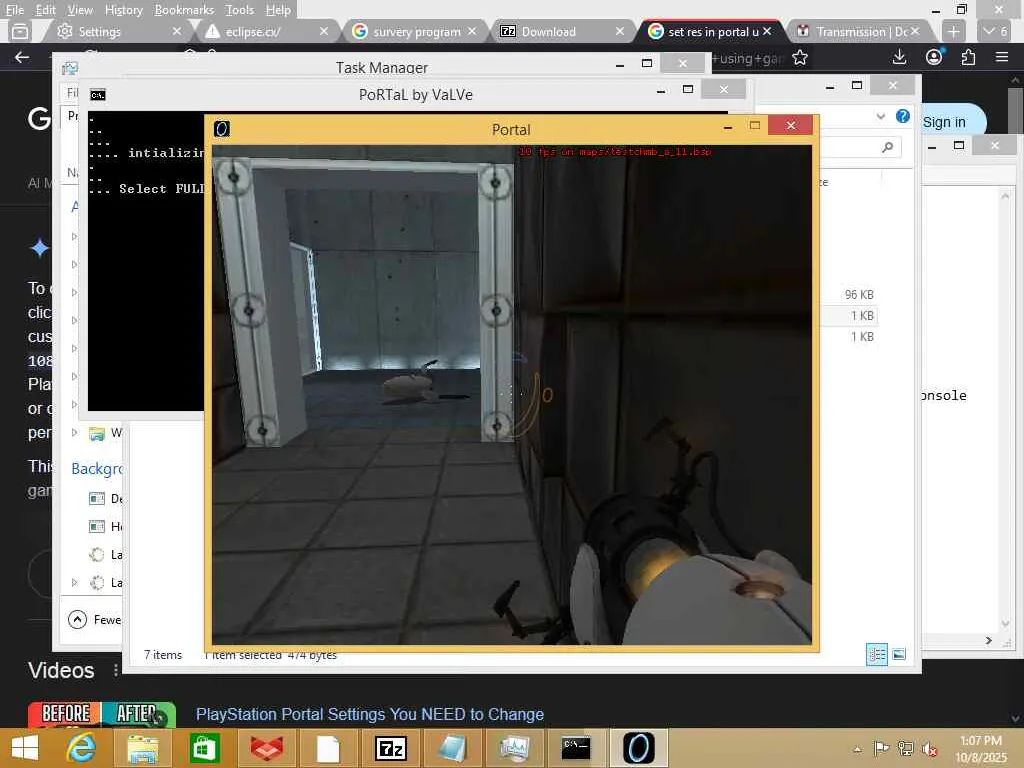1024x768 pixels.
Task: Switch to command prompt taskbar icon
Action: pos(576,748)
